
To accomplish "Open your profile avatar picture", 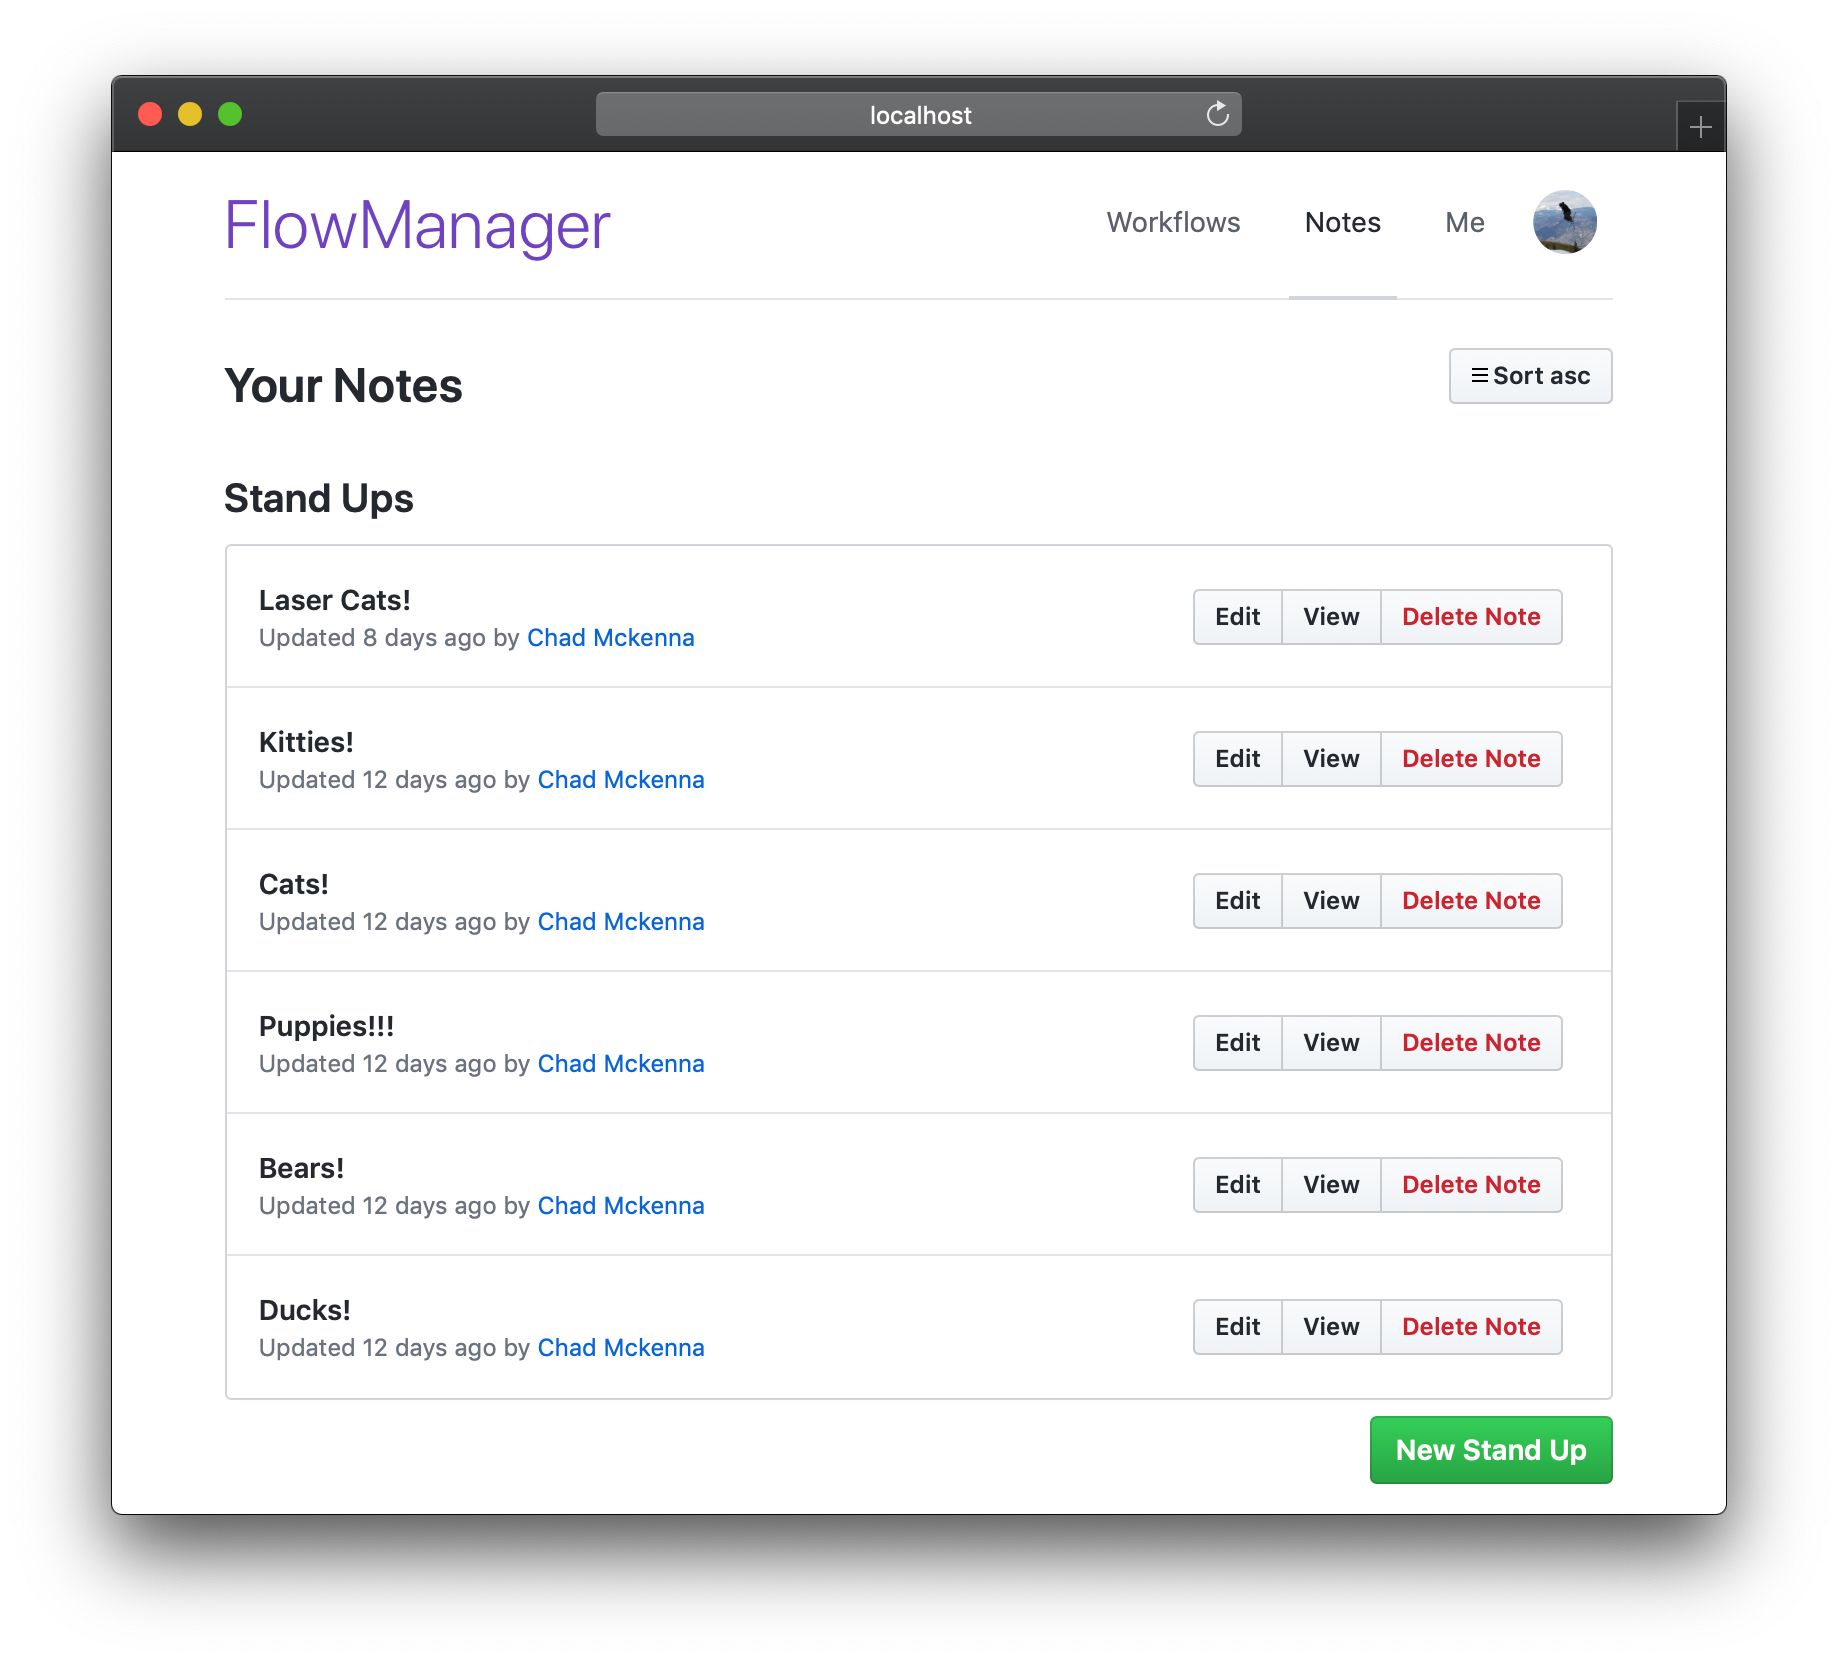I will [x=1566, y=222].
